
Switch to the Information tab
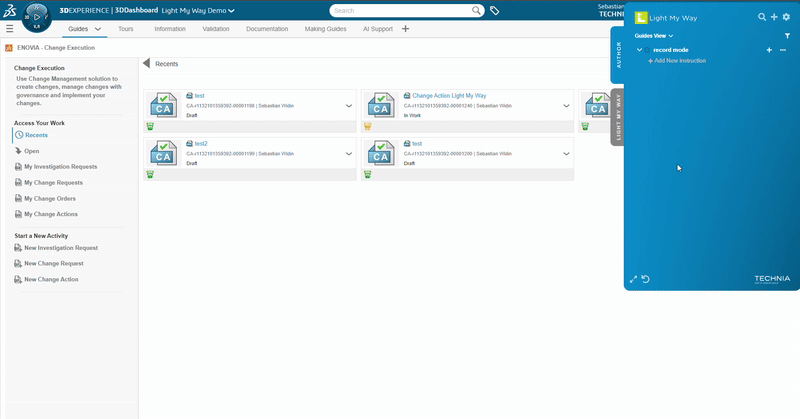170,29
